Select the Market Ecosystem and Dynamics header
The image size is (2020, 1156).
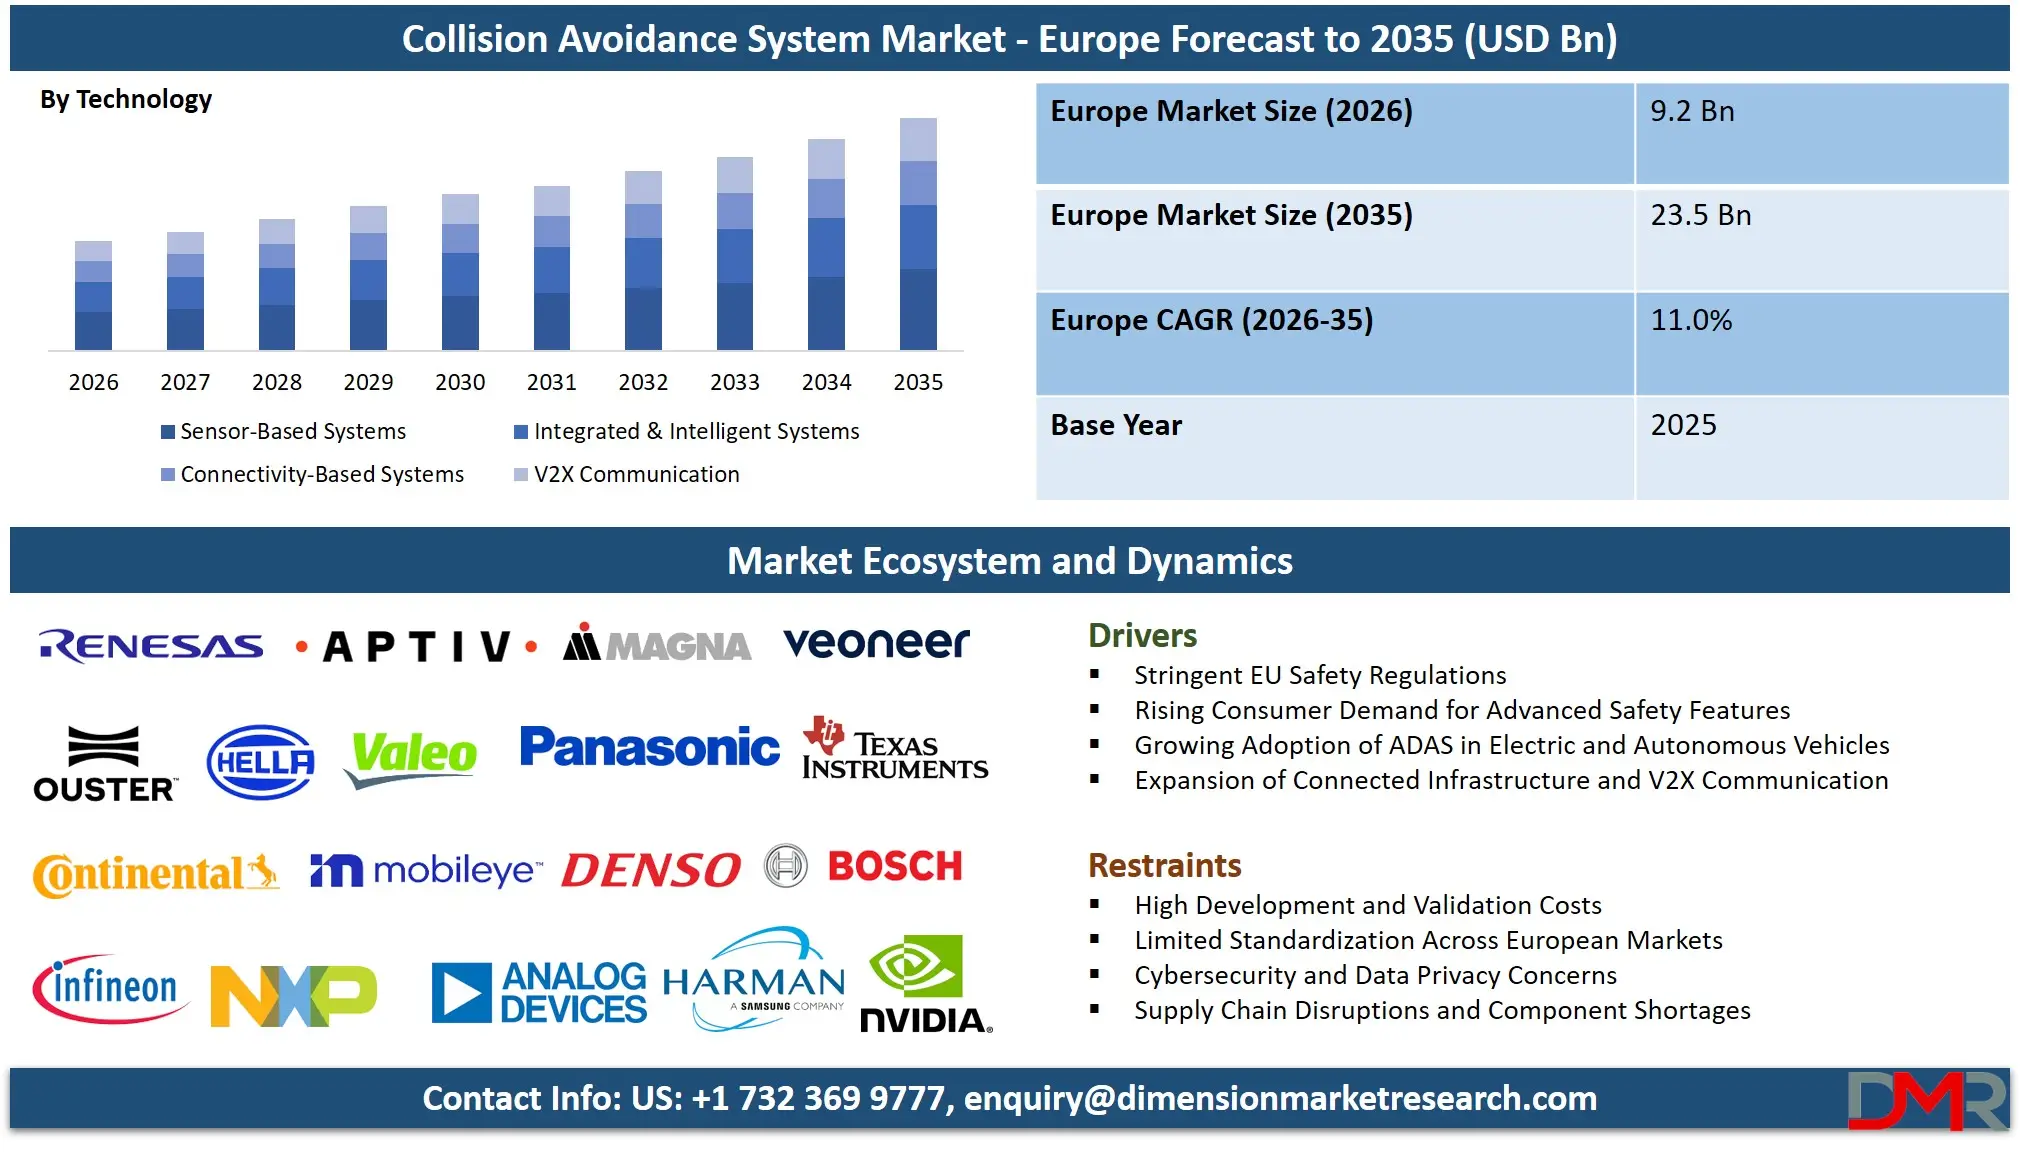pos(1010,561)
